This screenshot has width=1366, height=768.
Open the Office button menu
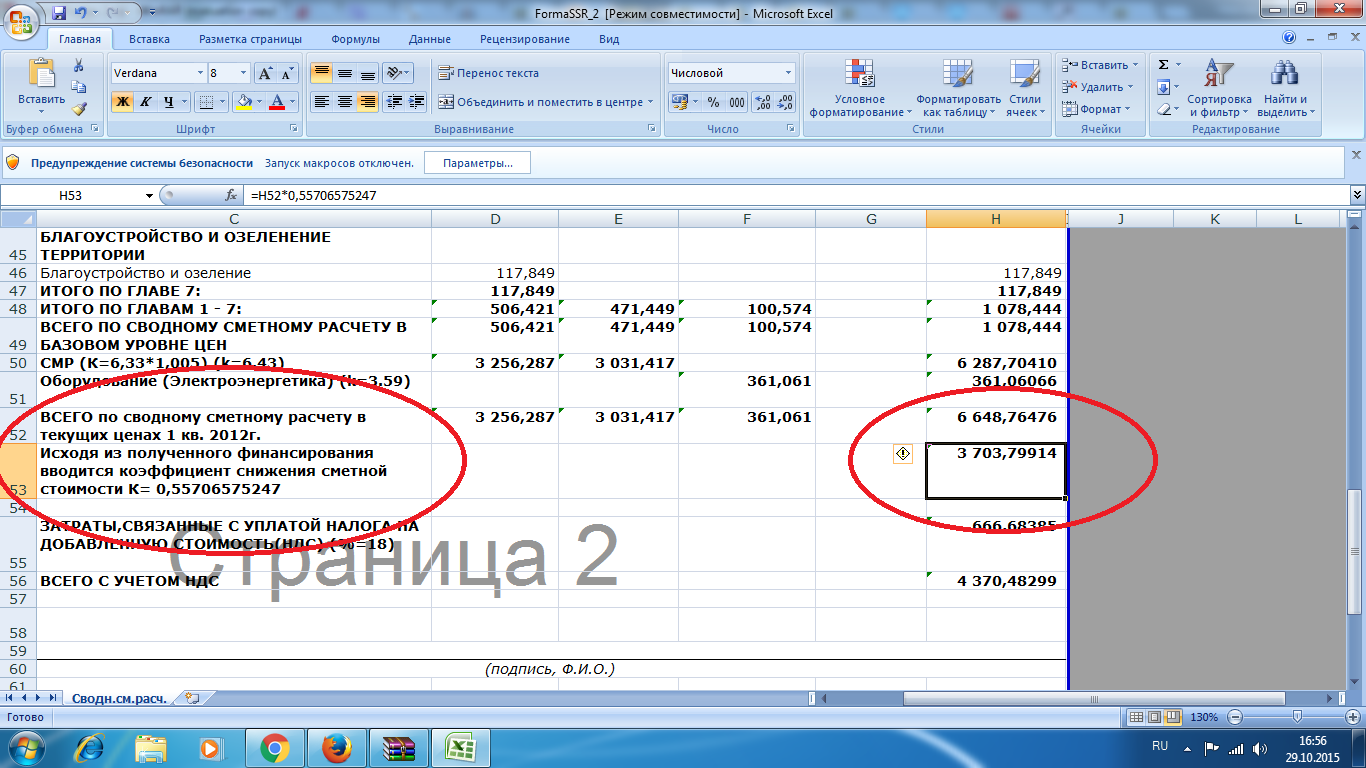pos(21,23)
